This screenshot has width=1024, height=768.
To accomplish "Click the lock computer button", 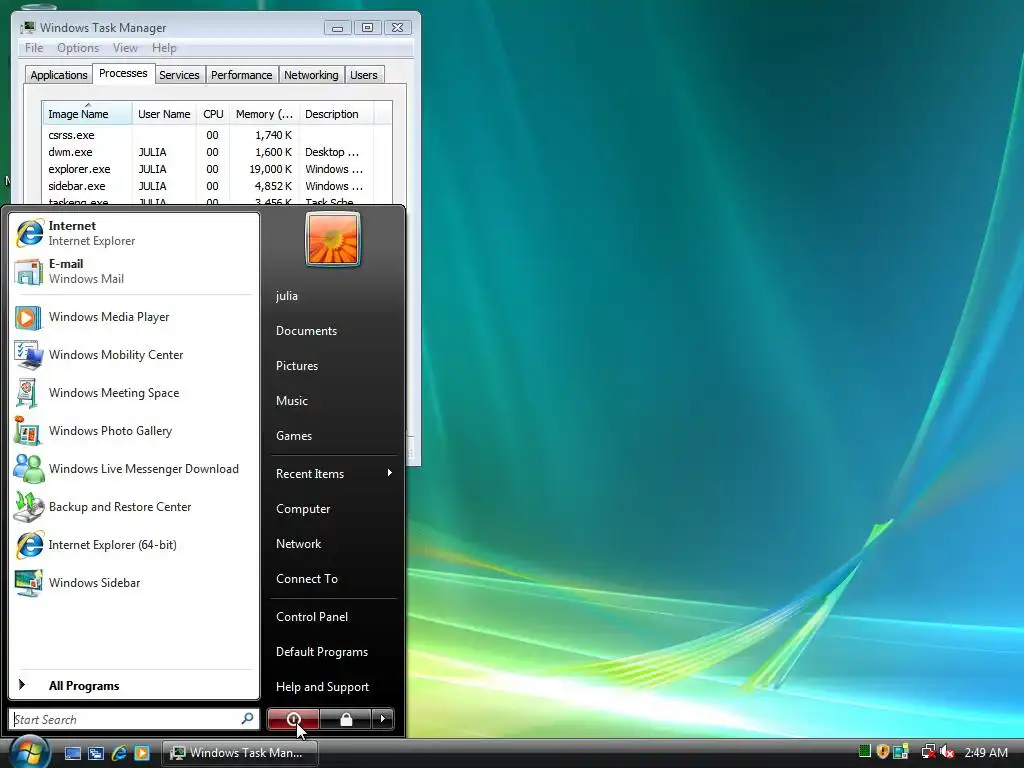I will pos(345,719).
